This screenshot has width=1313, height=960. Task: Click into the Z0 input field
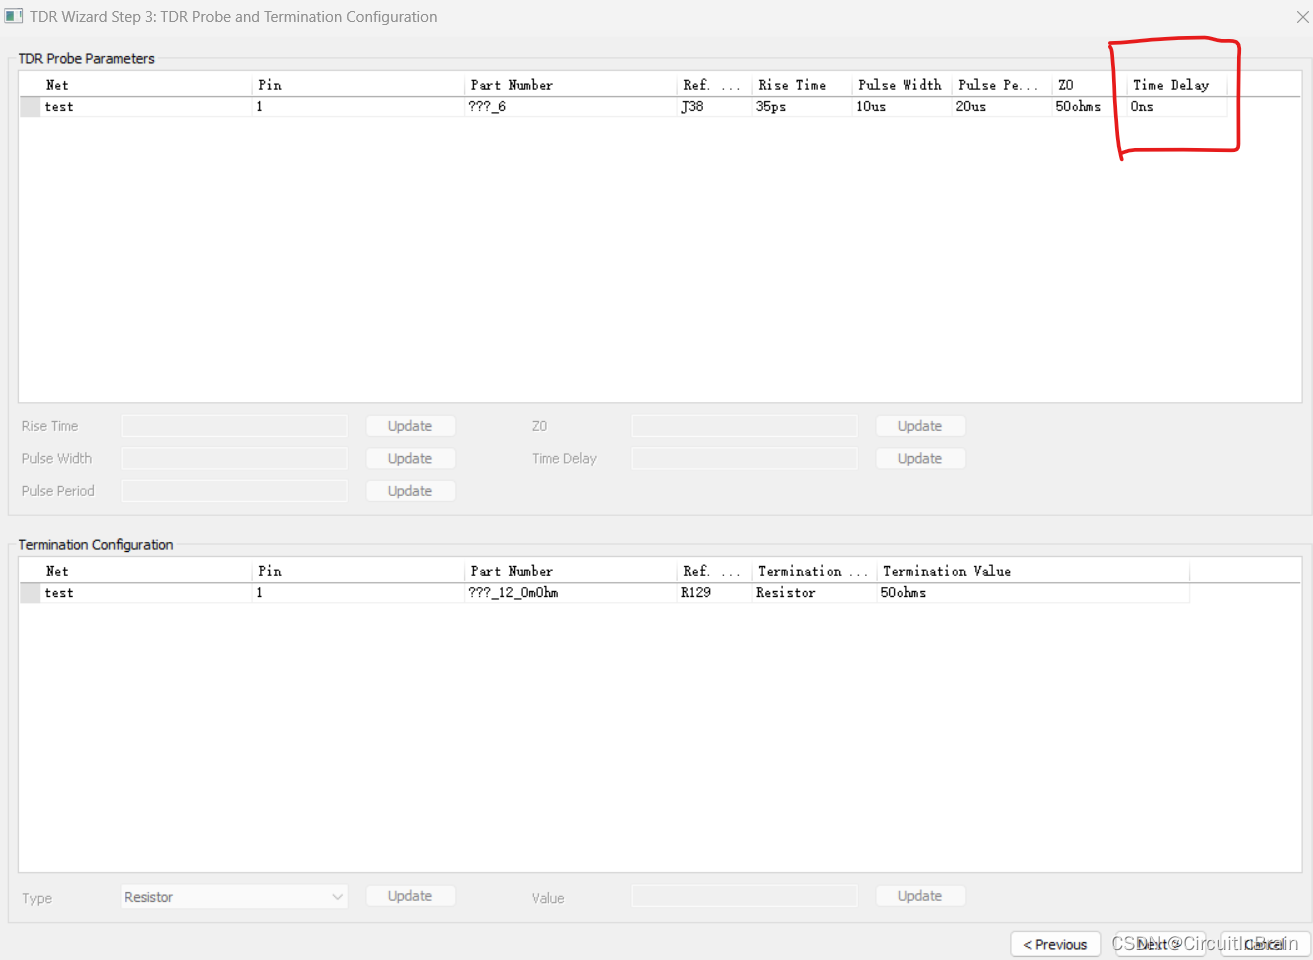pyautogui.click(x=744, y=426)
